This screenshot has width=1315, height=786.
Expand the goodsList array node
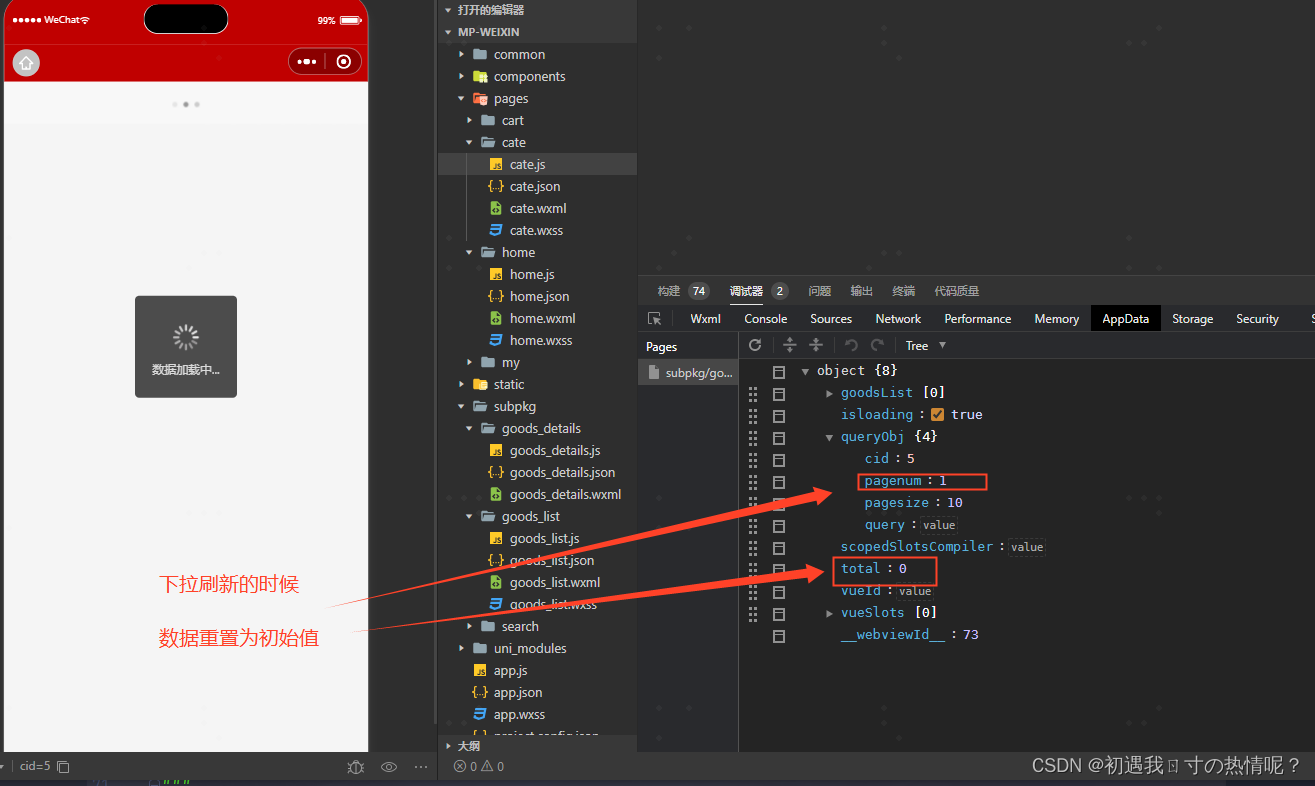click(830, 393)
